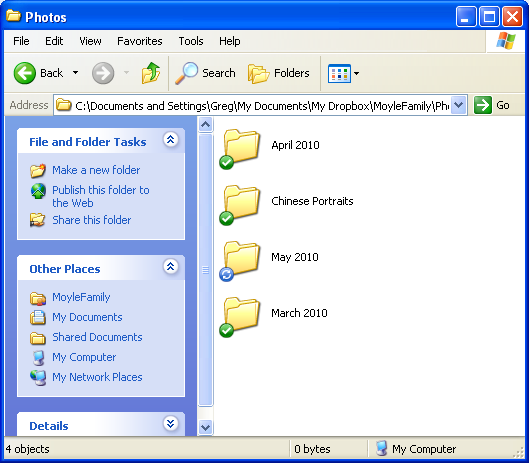Click the grey Forward arrow icon
Image resolution: width=529 pixels, height=463 pixels.
[x=103, y=73]
